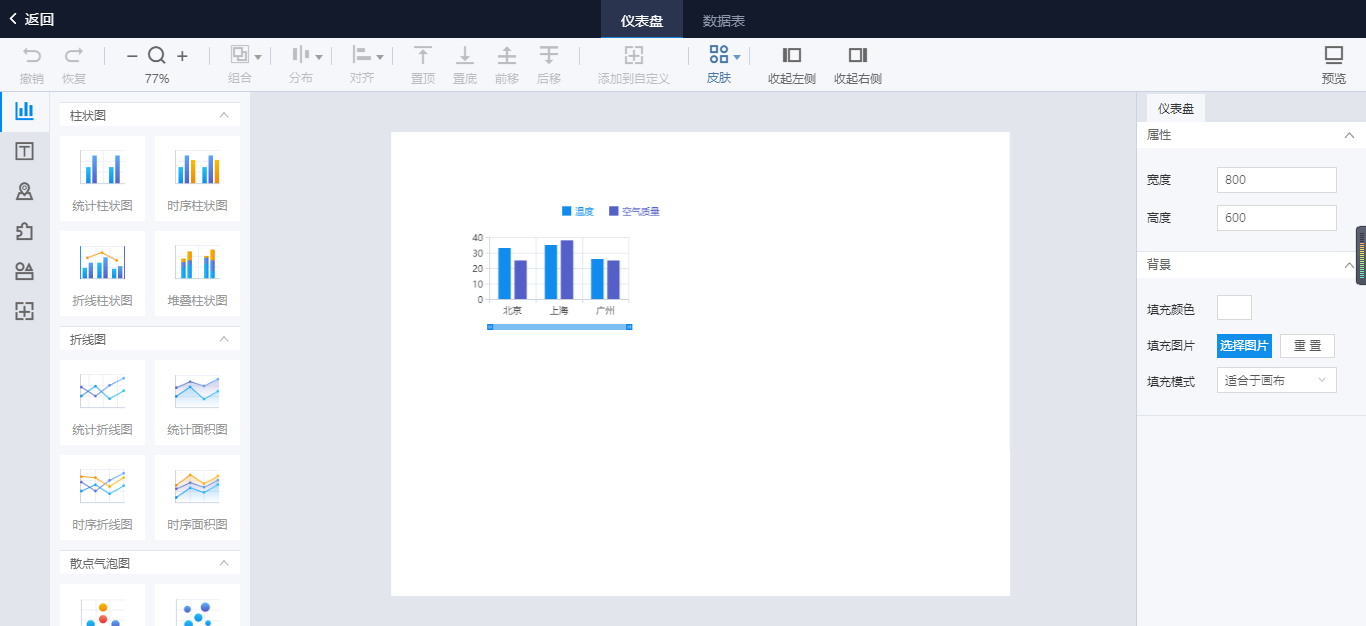Pick the 统计柱状图 chart thumbnail
The image size is (1366, 626).
(x=102, y=179)
